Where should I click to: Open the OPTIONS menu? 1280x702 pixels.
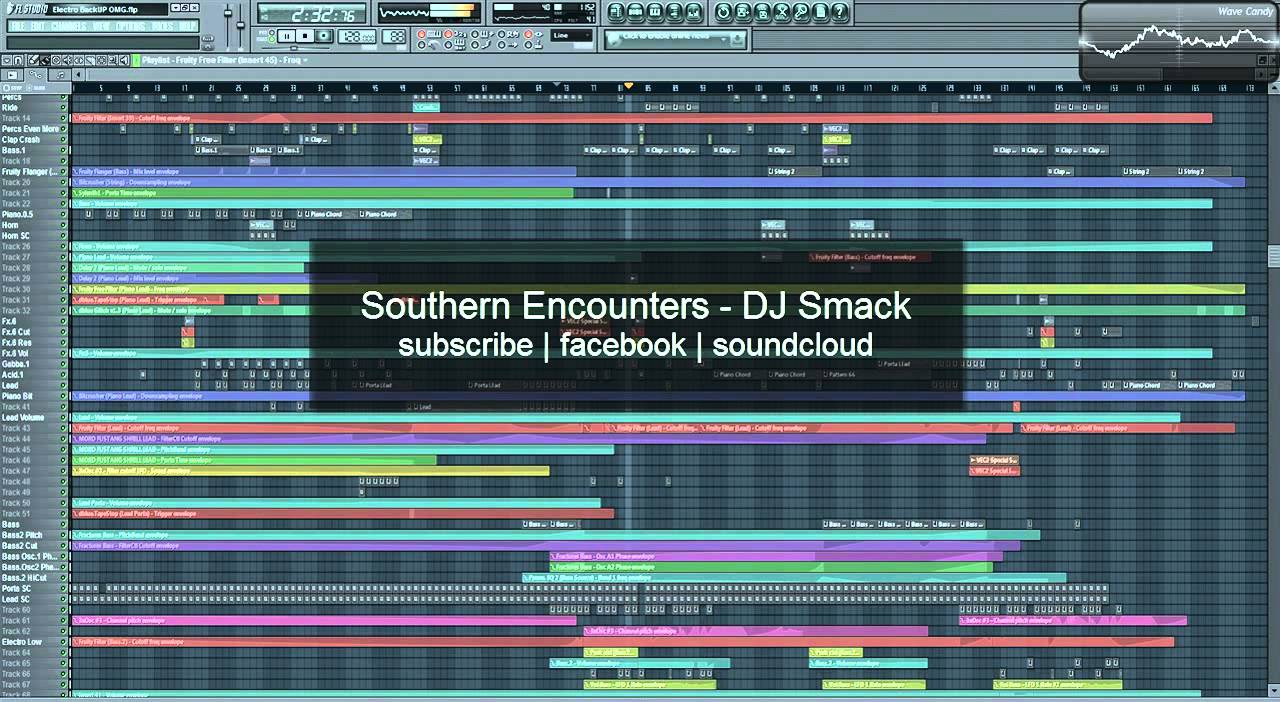[129, 26]
